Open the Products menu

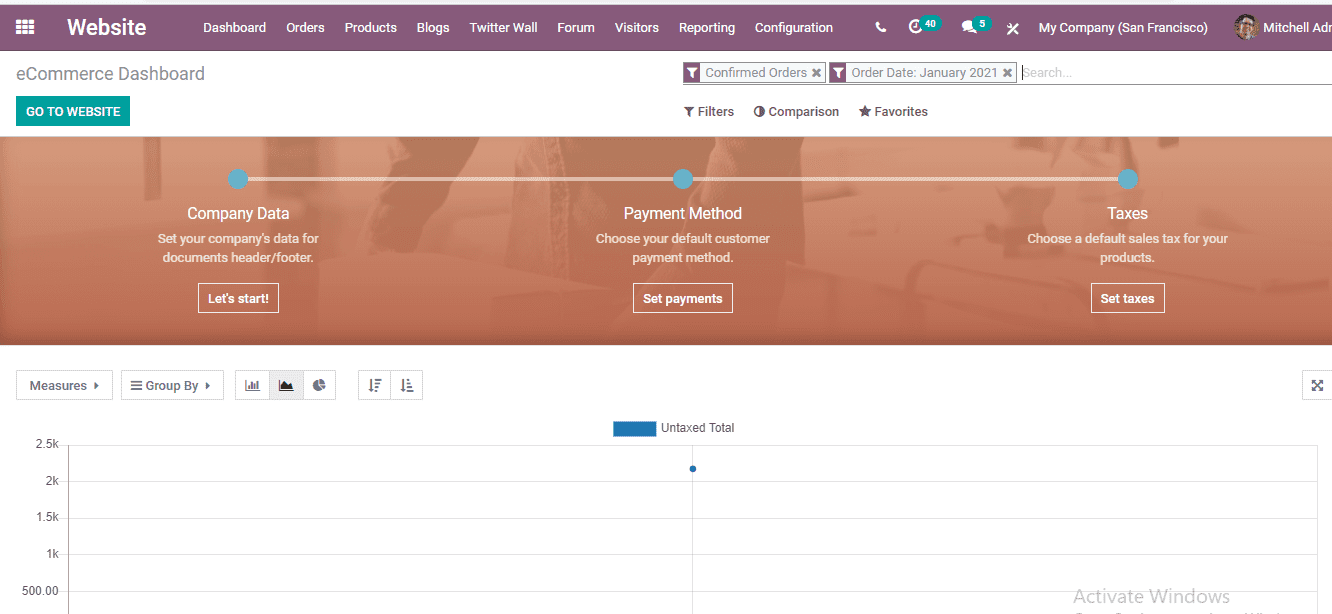pyautogui.click(x=371, y=28)
